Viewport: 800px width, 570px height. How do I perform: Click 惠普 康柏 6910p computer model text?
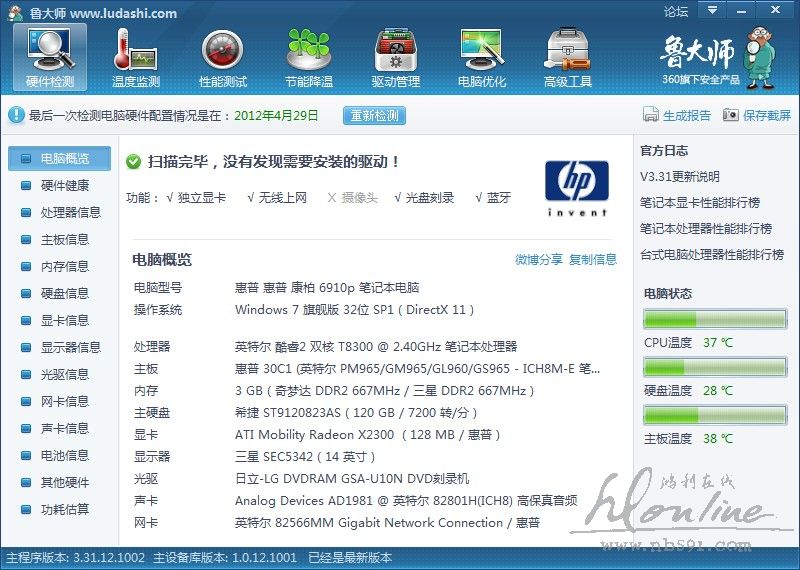point(327,288)
